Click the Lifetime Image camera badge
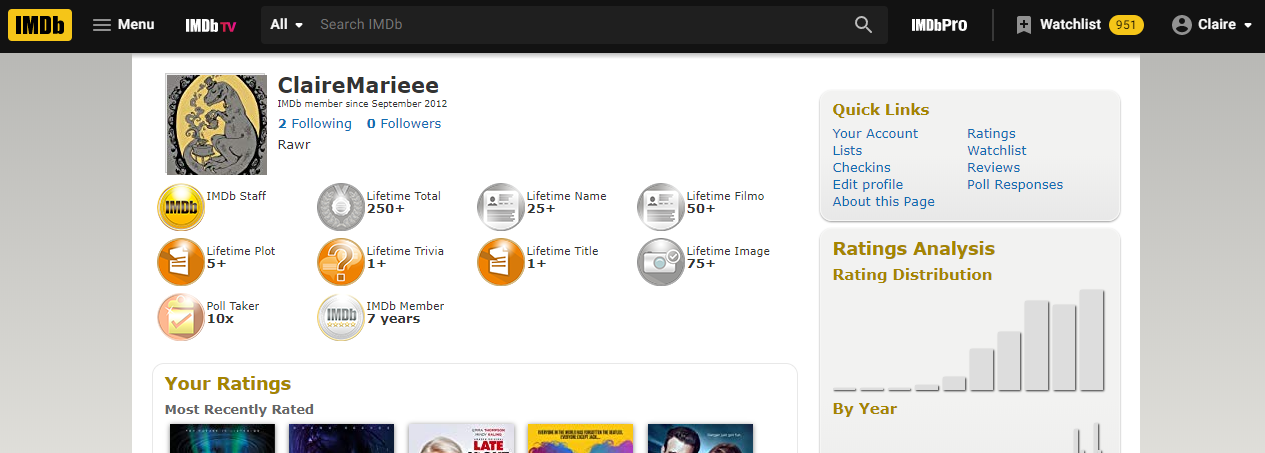The image size is (1265, 453). click(x=661, y=262)
